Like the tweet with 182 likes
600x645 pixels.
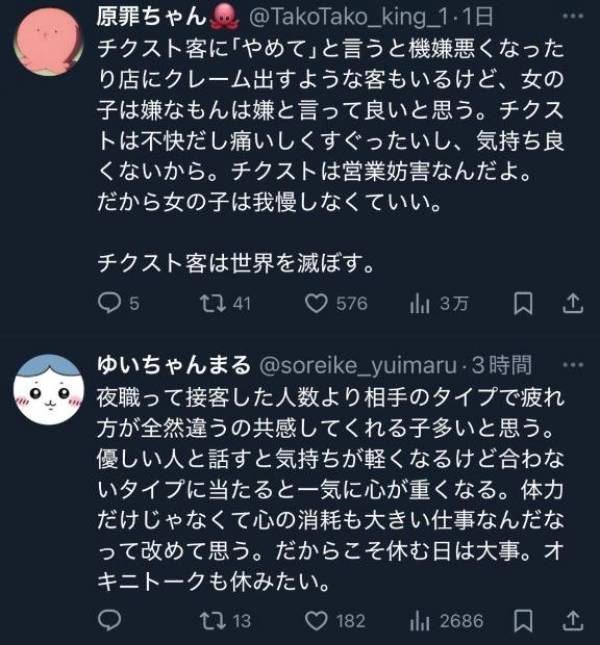[x=317, y=621]
